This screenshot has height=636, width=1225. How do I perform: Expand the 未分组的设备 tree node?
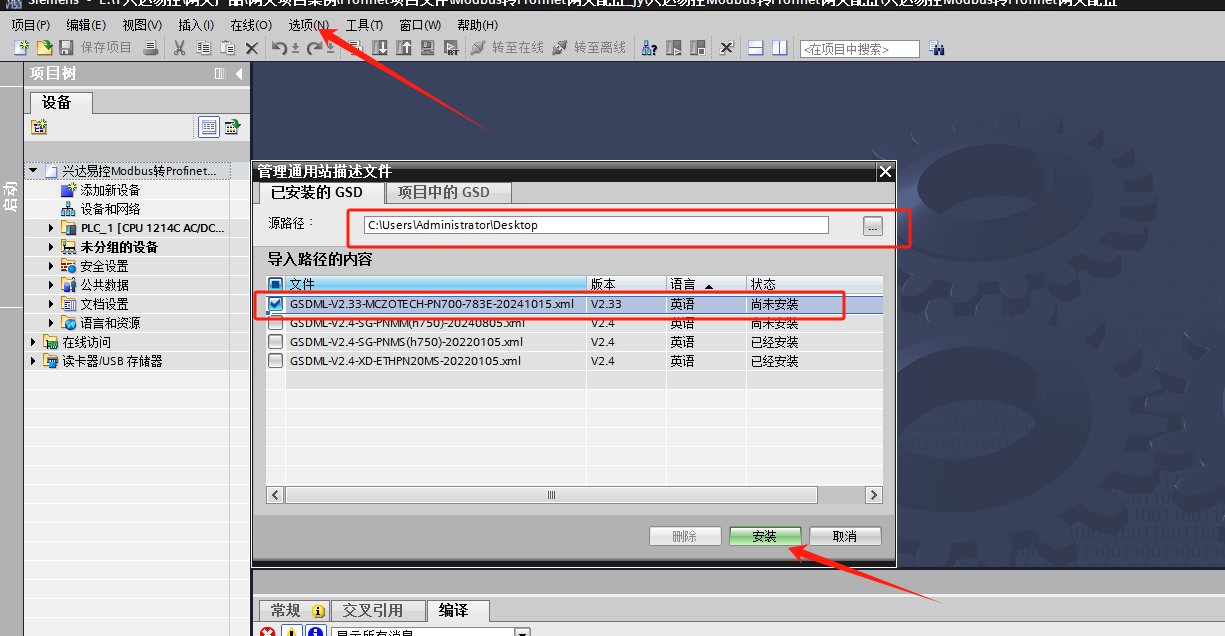click(x=52, y=247)
